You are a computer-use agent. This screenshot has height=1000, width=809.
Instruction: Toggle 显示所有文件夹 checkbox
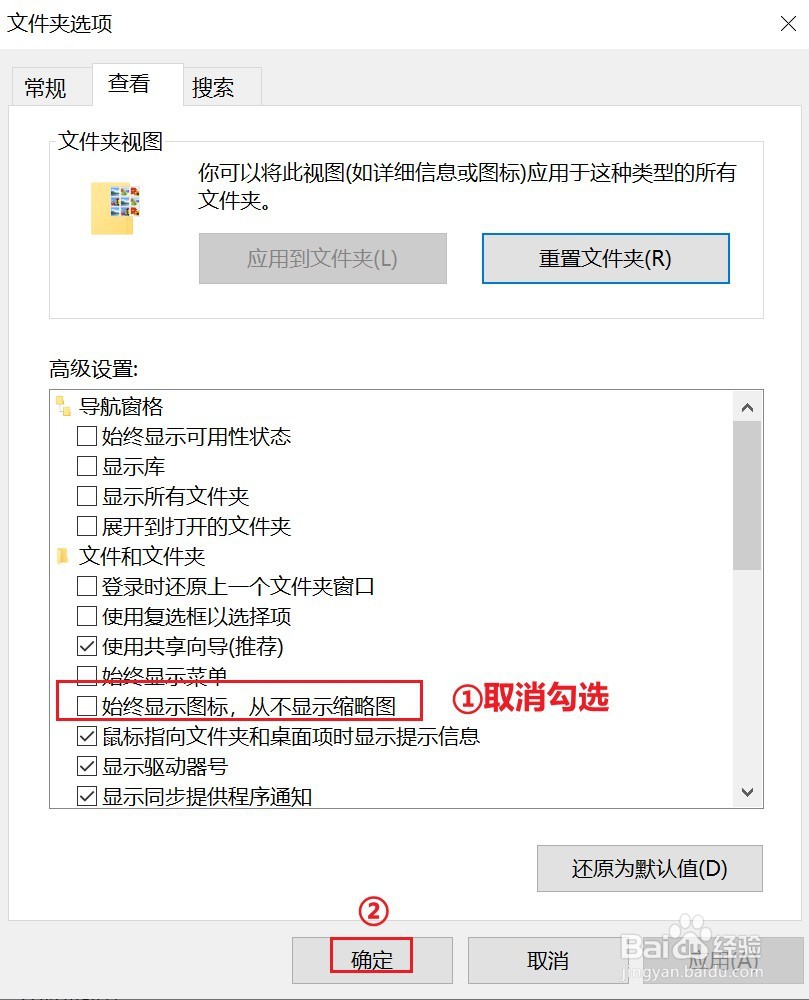click(87, 496)
